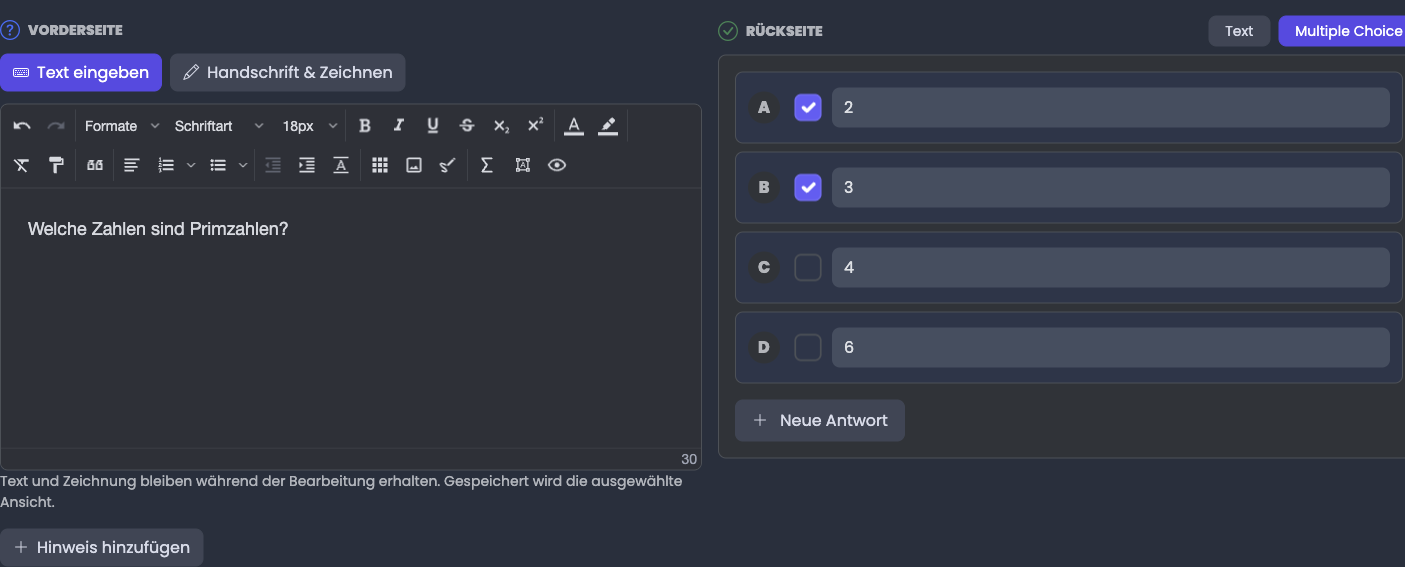Mark answer D as correct
1405x567 pixels.
[x=808, y=347]
